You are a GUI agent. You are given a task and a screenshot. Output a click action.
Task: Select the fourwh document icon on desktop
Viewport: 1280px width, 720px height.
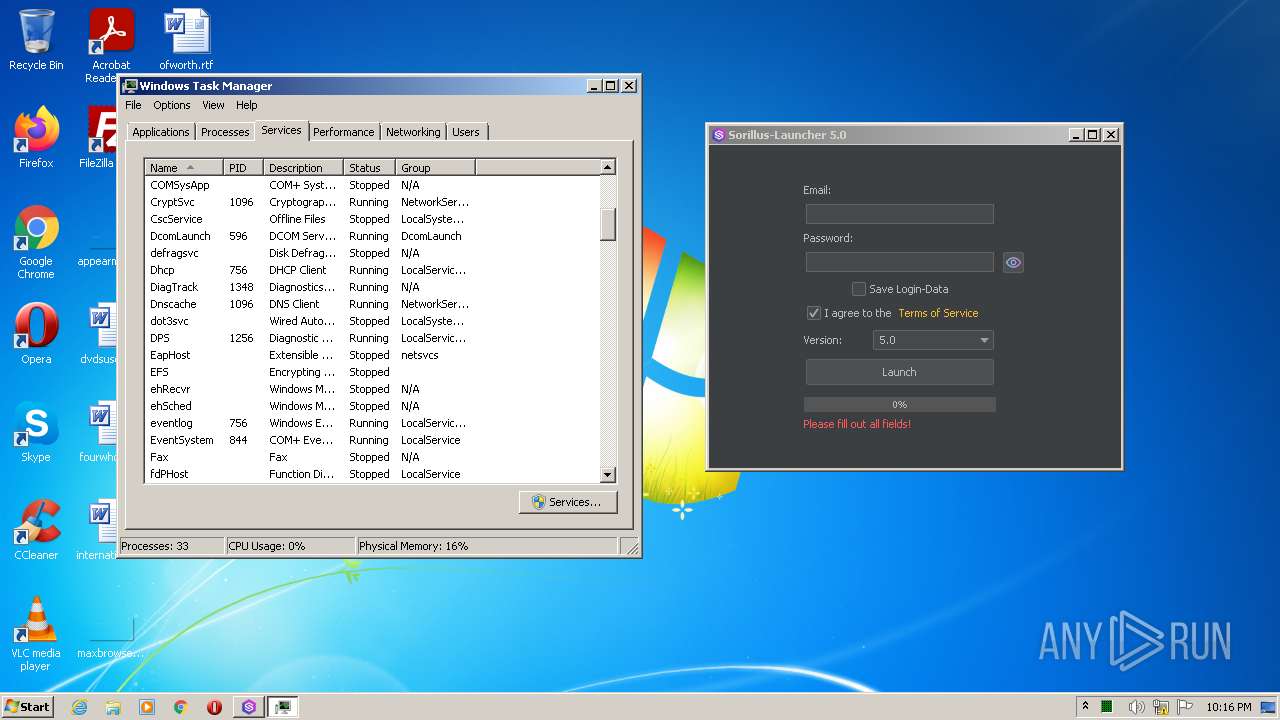click(100, 431)
